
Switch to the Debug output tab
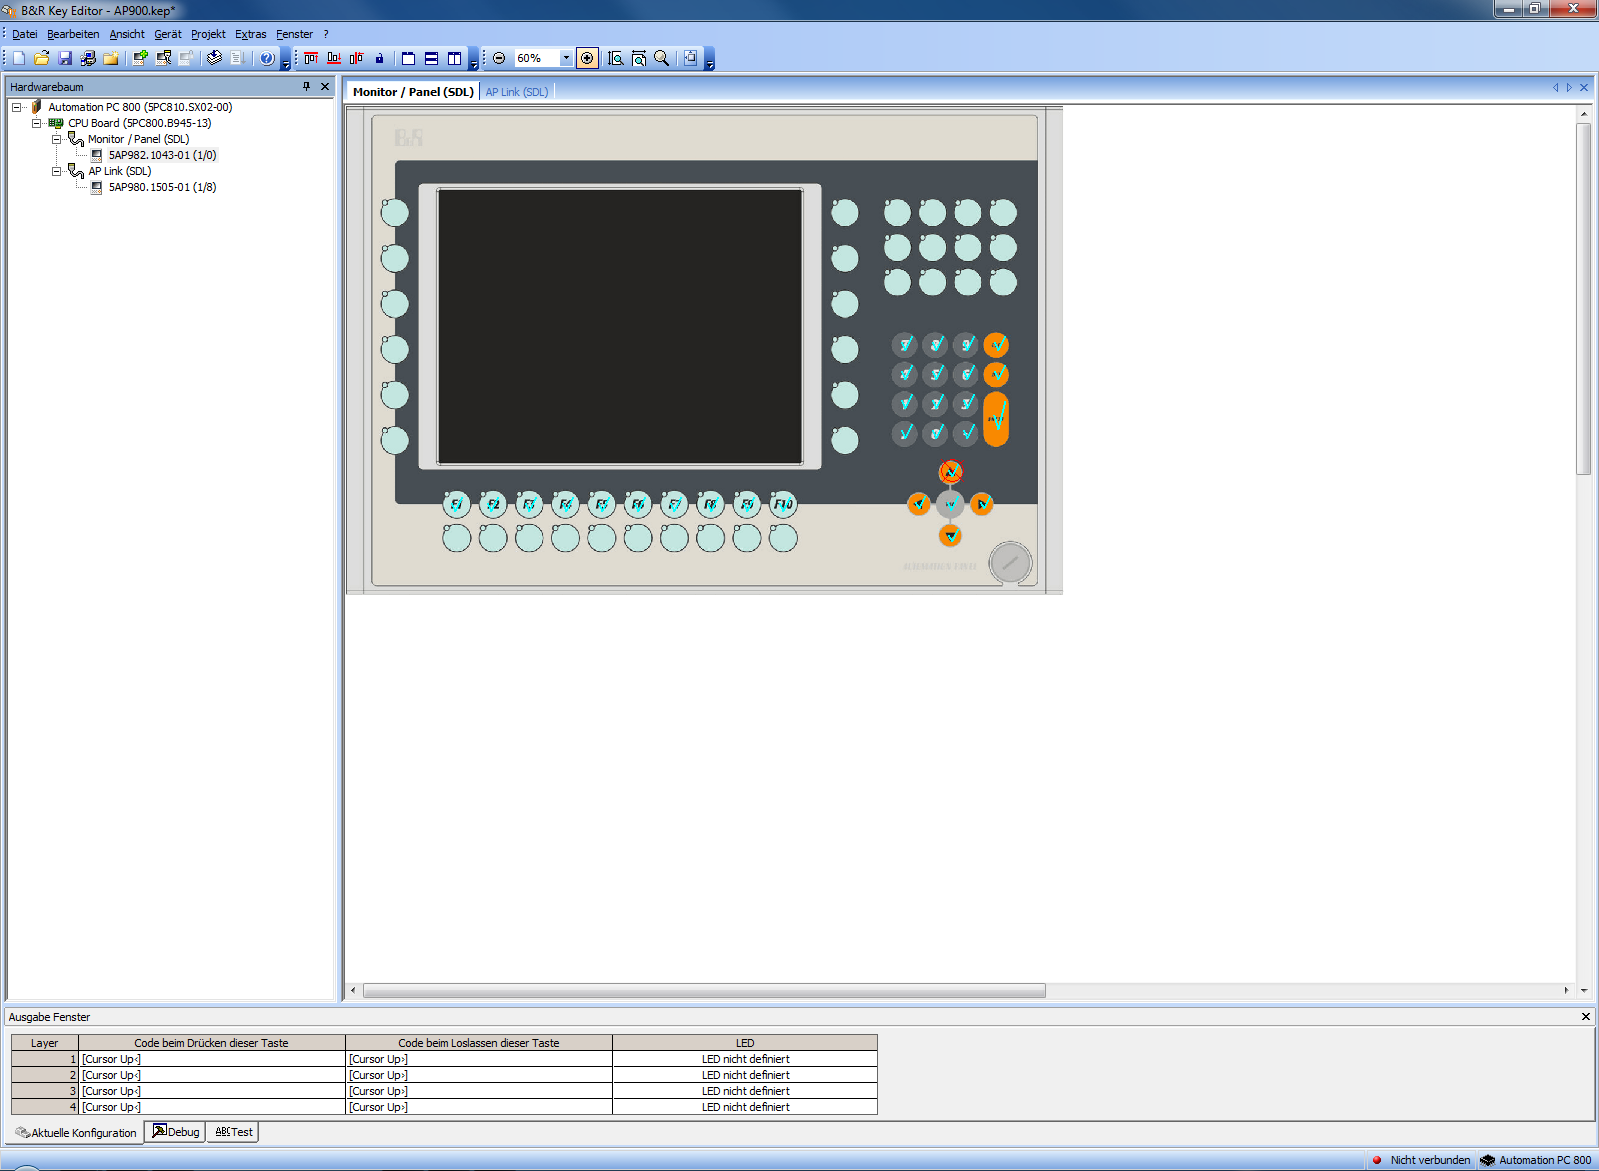click(176, 1132)
